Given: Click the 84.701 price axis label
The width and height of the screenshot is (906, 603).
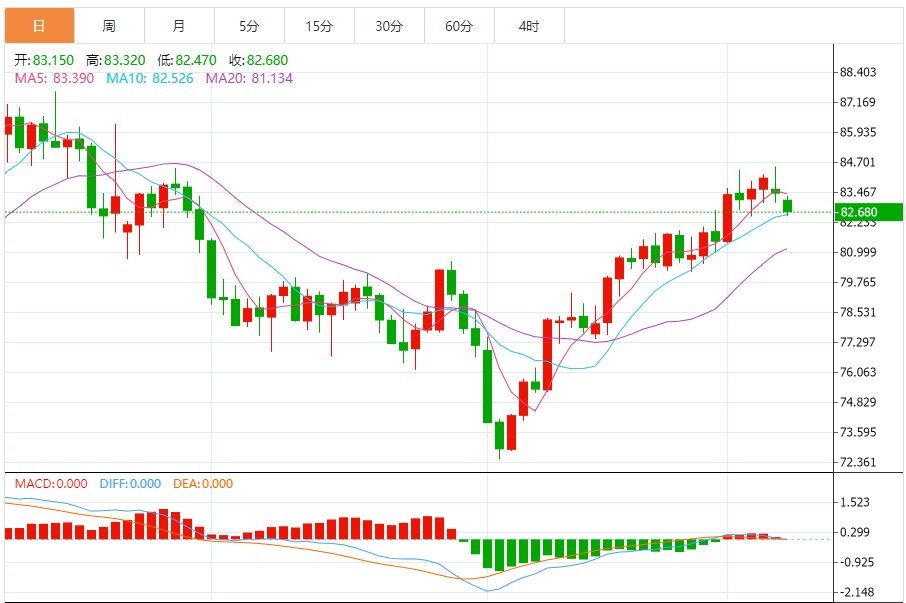Looking at the screenshot, I should pyautogui.click(x=857, y=162).
